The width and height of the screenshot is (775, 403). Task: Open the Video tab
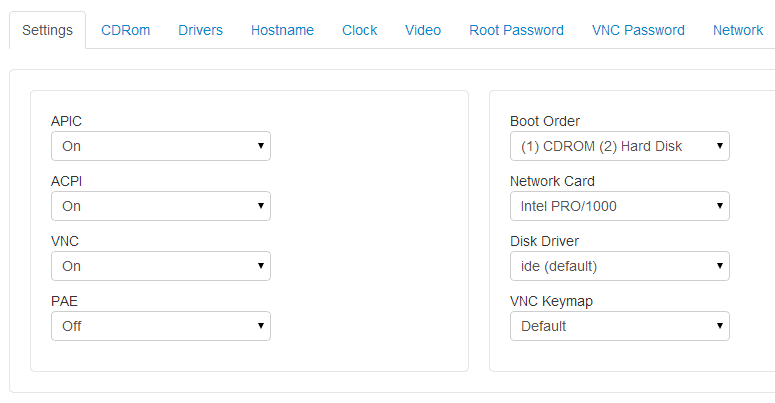tap(423, 30)
